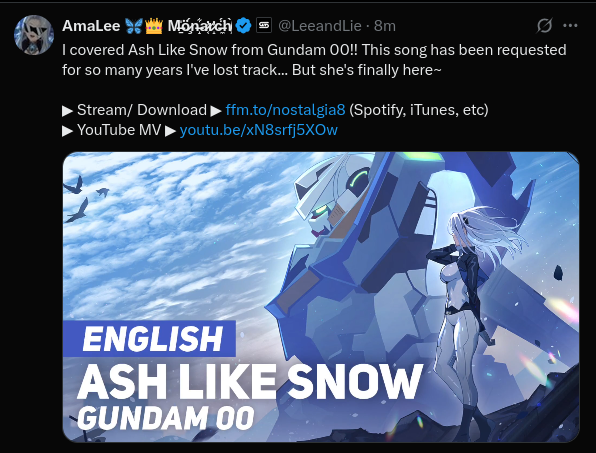Open the Grok slashed-circle icon
596x453 pixels.
click(x=544, y=26)
